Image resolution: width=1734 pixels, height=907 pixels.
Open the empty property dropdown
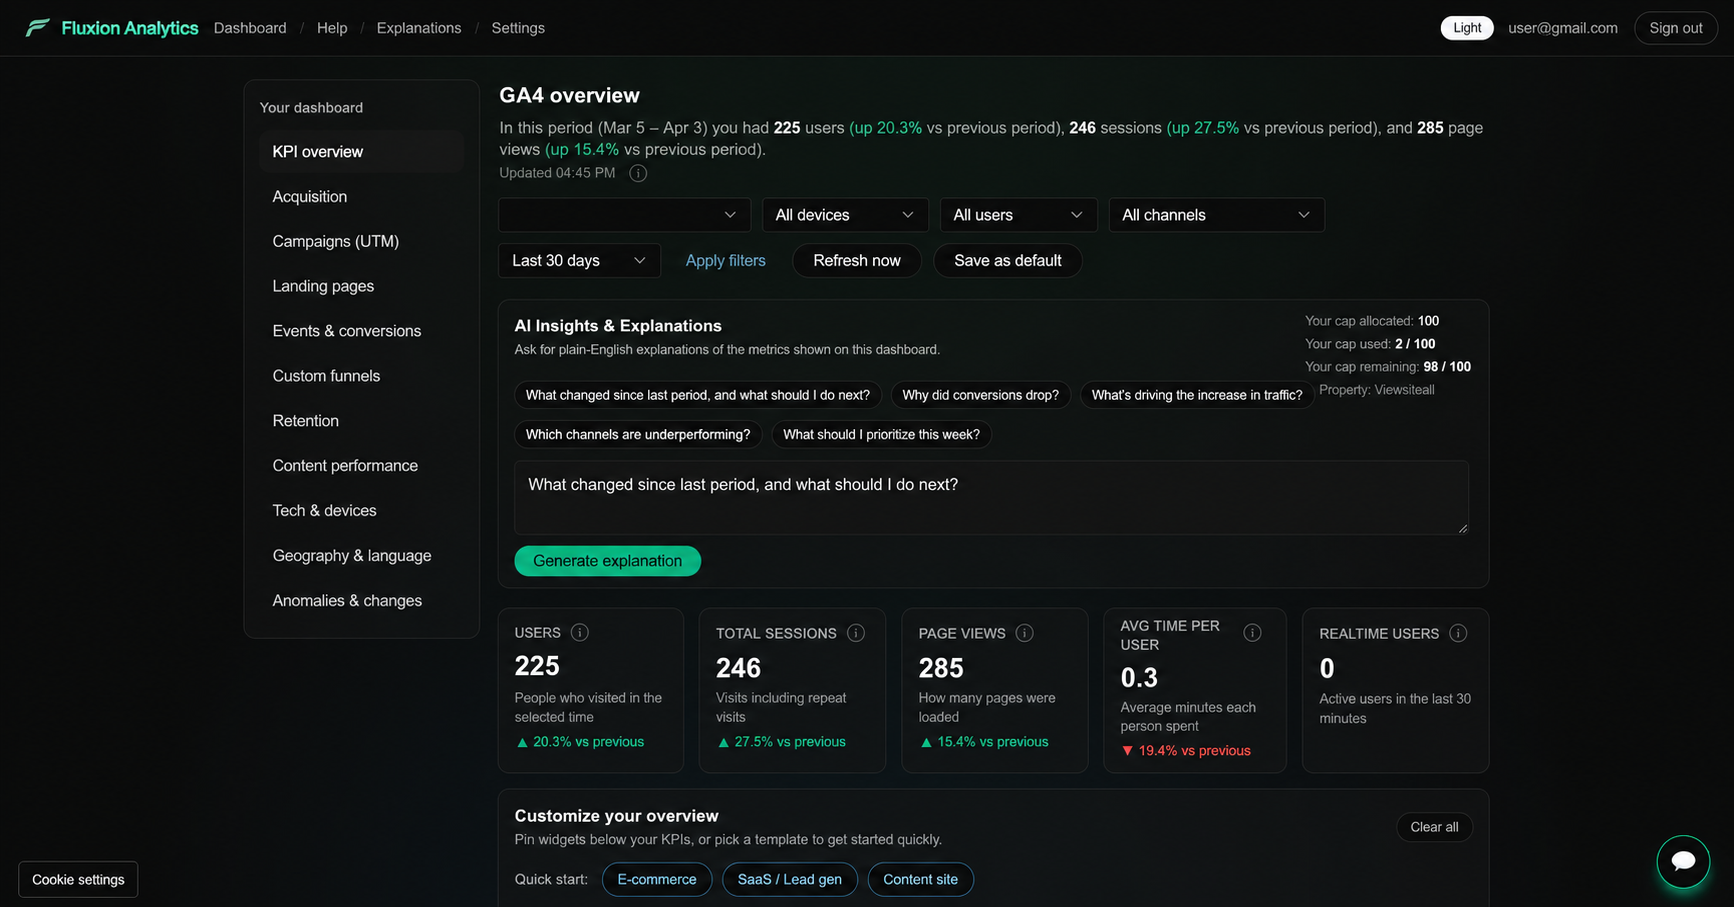pos(625,215)
